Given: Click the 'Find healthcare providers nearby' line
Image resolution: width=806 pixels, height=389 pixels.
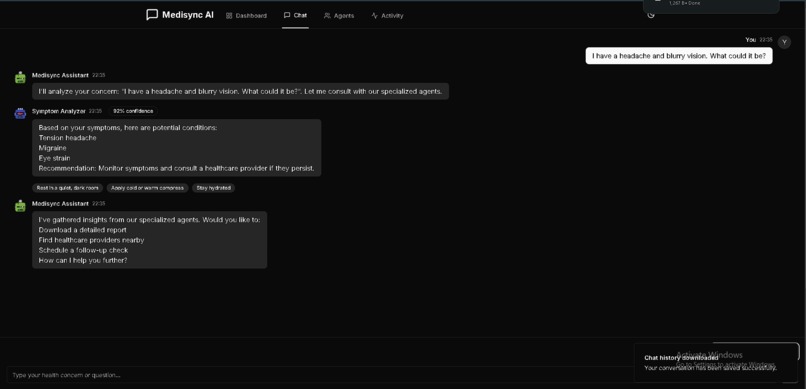Looking at the screenshot, I should click(x=91, y=240).
